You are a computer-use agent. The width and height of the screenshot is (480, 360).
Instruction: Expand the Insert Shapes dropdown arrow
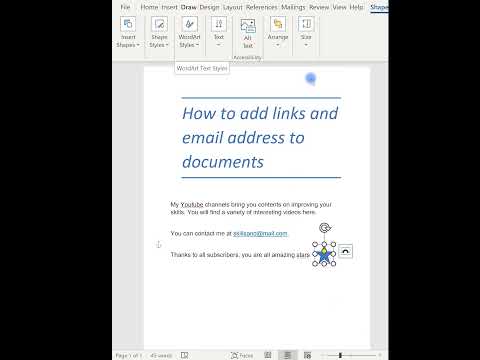[138, 45]
